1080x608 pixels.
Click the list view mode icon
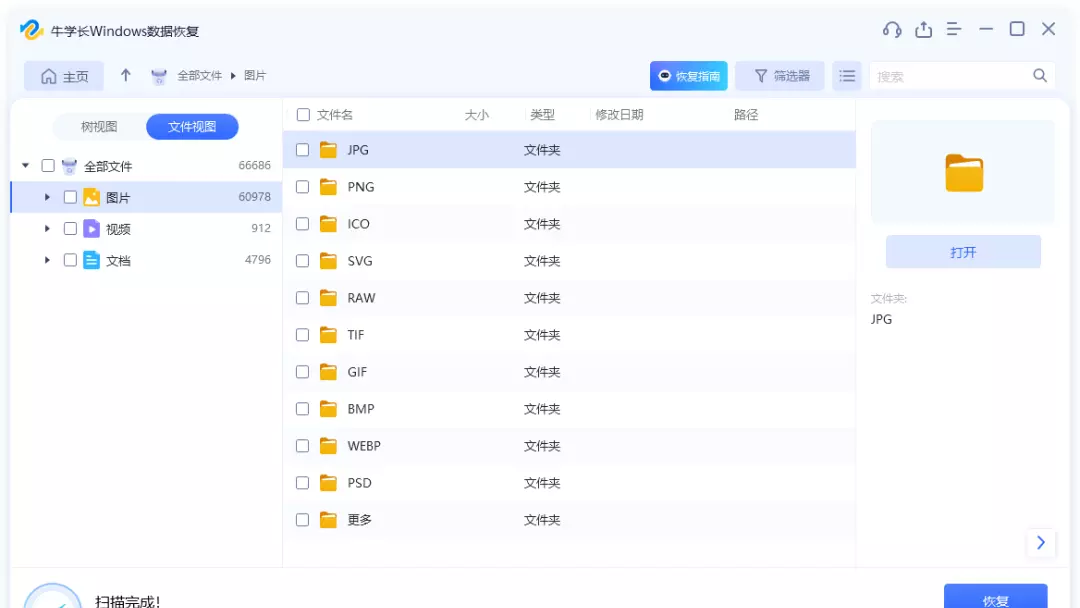pos(847,76)
